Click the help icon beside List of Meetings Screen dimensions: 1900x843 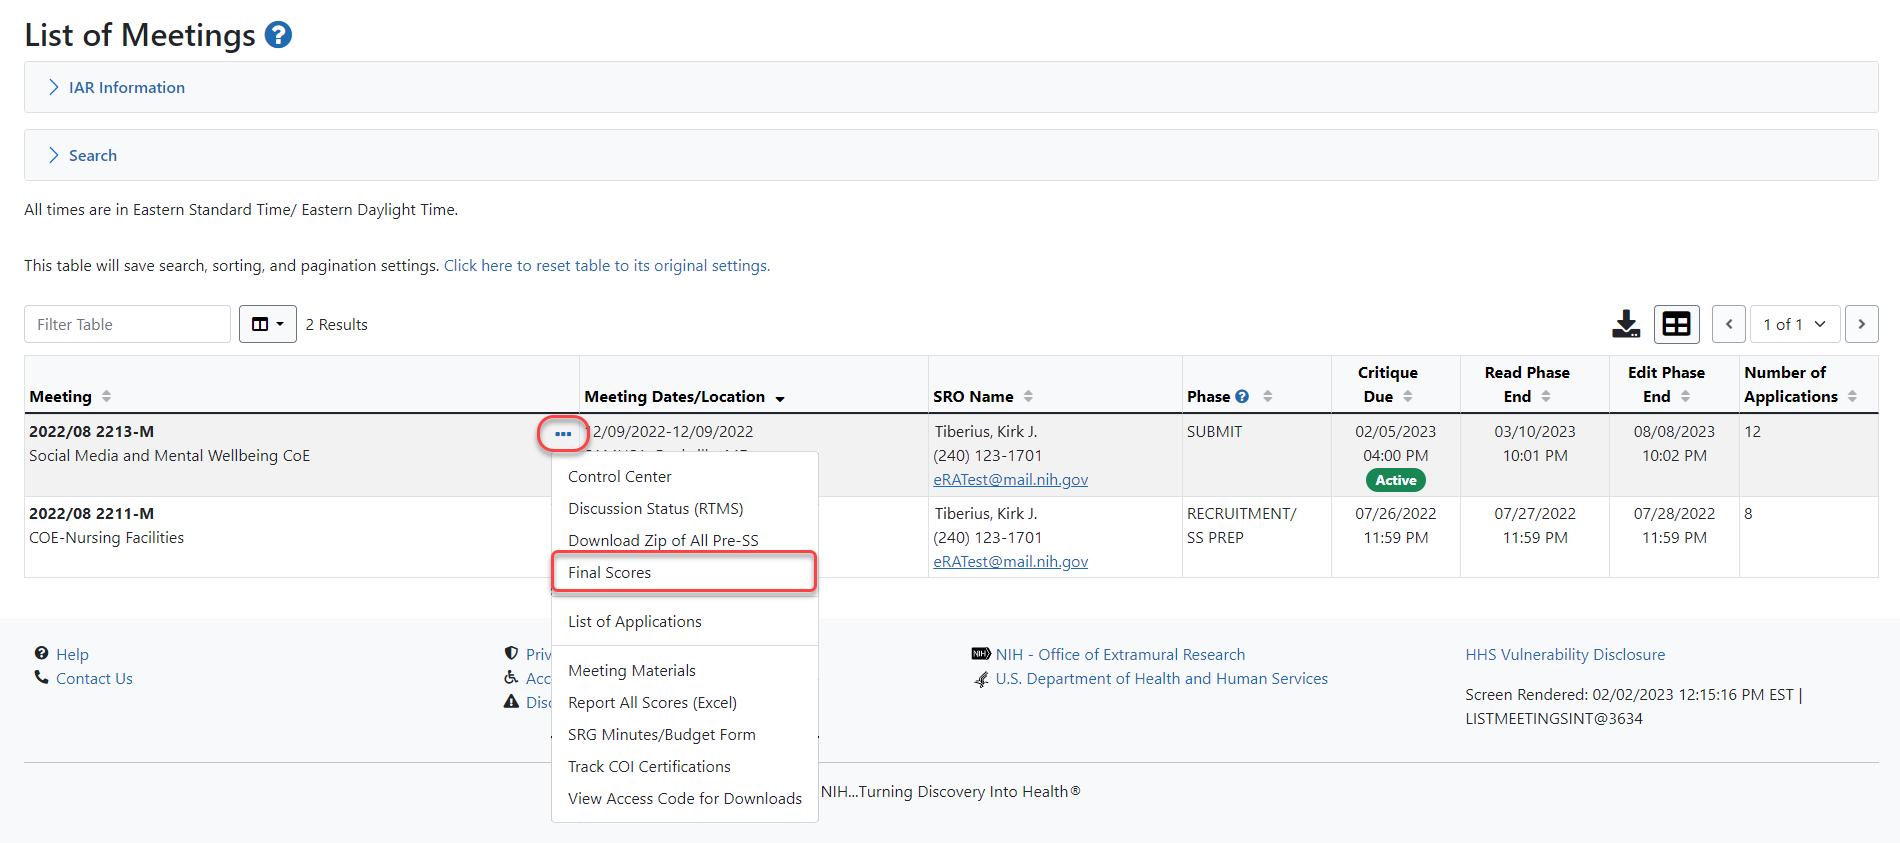[278, 35]
